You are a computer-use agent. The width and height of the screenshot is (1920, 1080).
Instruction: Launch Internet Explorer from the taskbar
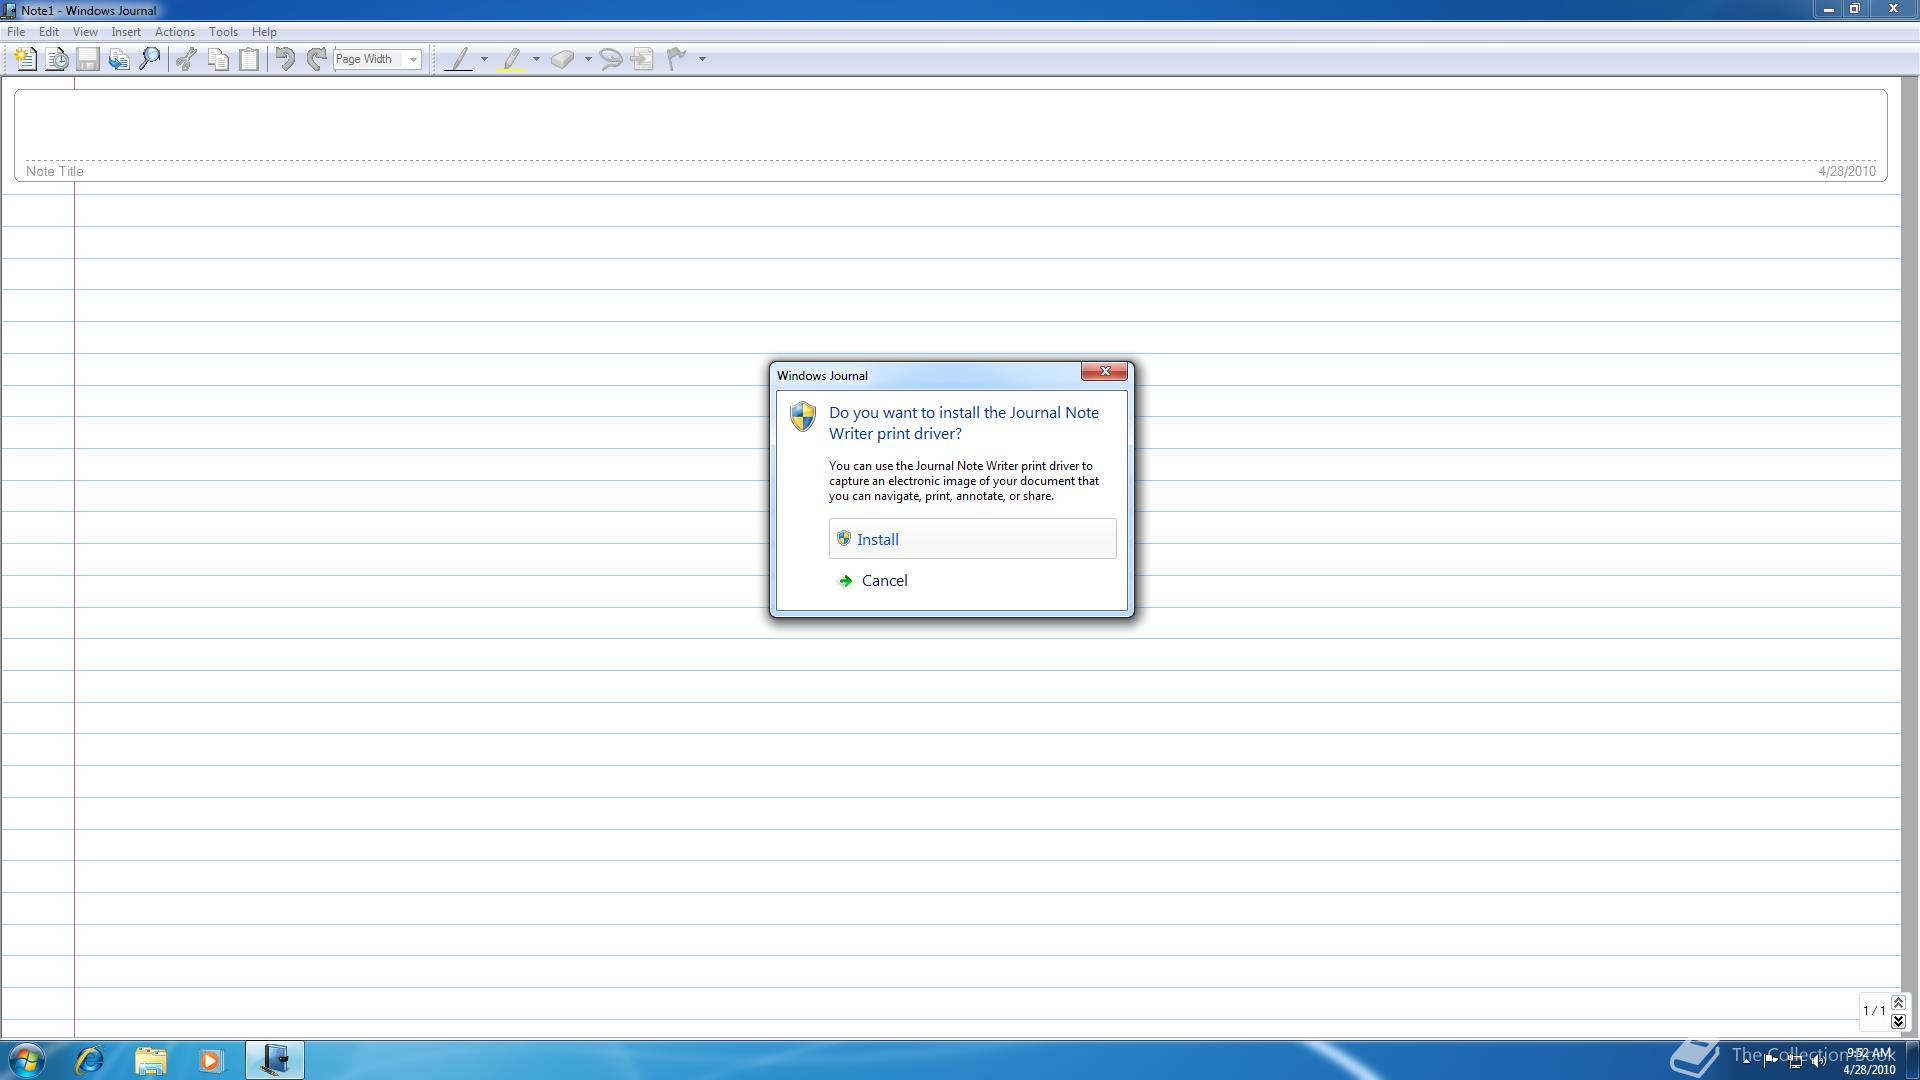tap(90, 1060)
